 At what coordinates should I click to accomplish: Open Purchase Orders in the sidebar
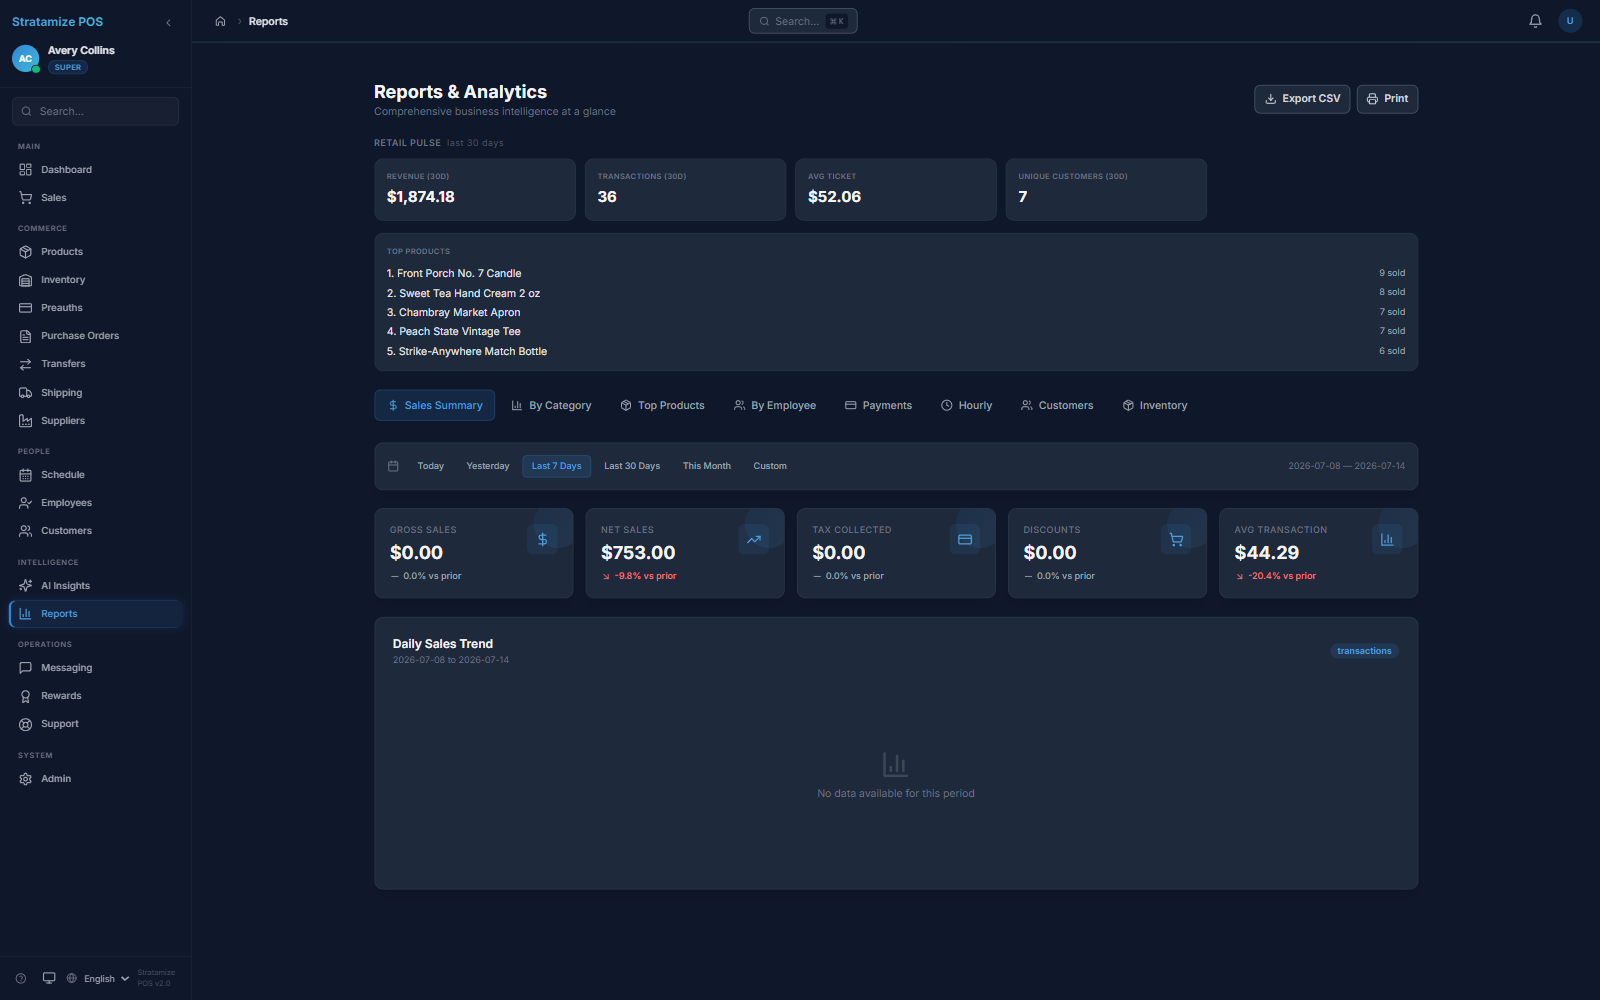pyautogui.click(x=96, y=336)
